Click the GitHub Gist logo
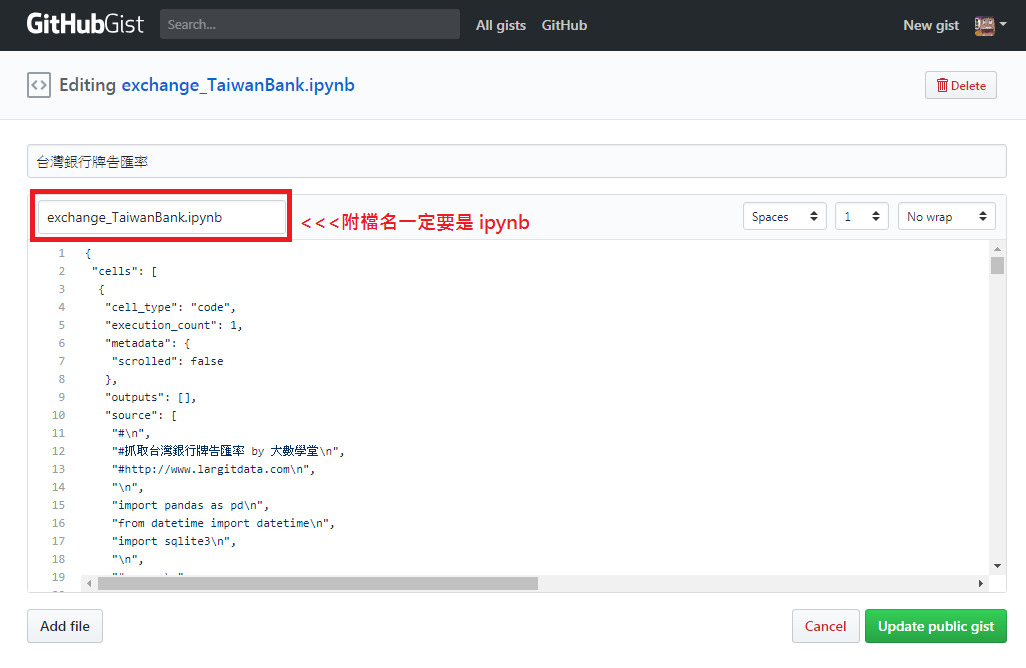Screen dimensions: 1026x668 point(86,24)
